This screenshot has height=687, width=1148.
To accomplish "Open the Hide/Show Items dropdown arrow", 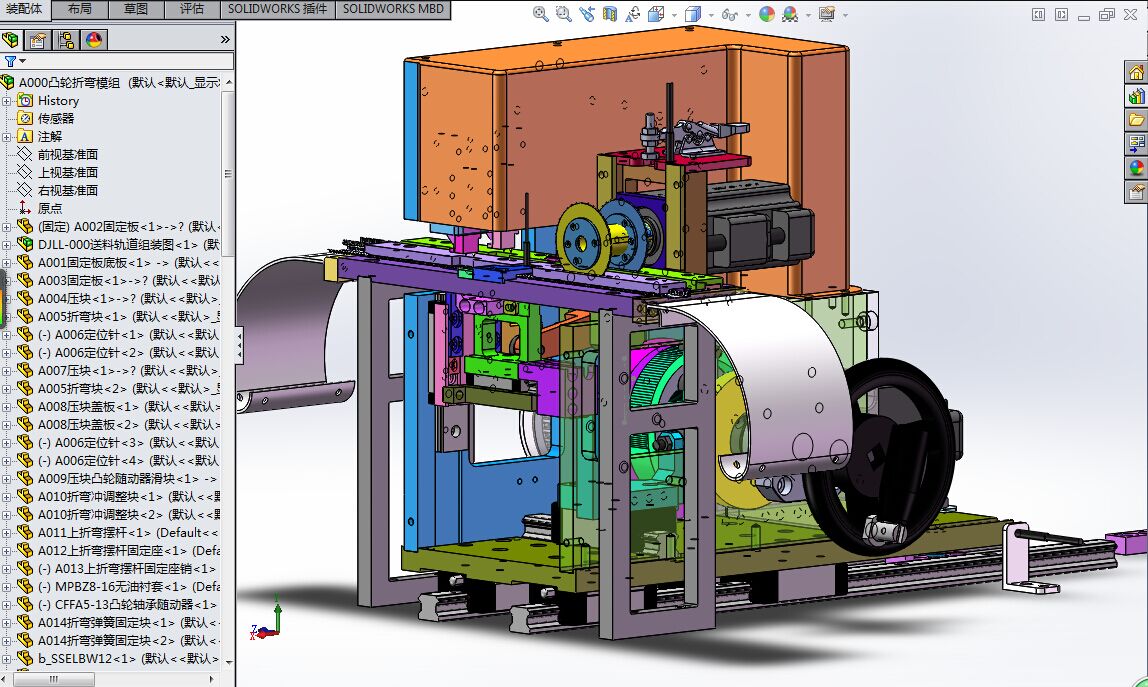I will (x=748, y=15).
